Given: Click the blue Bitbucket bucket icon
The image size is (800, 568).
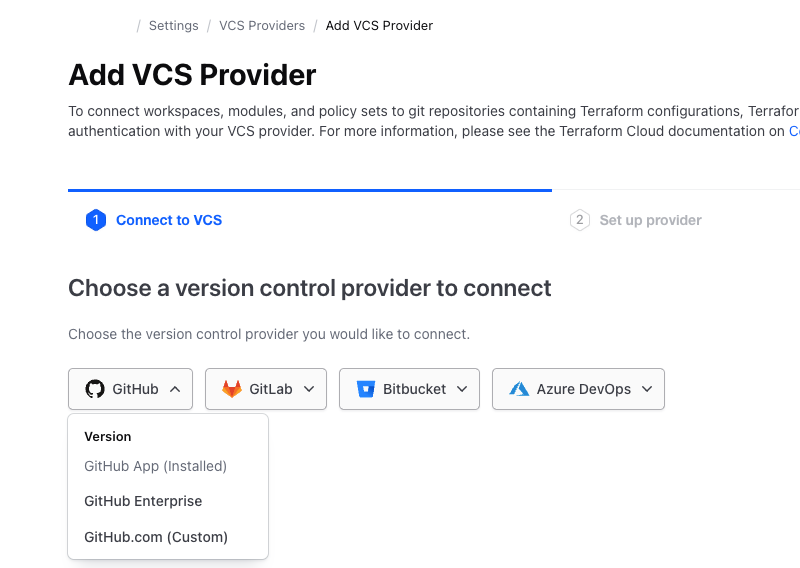Looking at the screenshot, I should coord(365,389).
